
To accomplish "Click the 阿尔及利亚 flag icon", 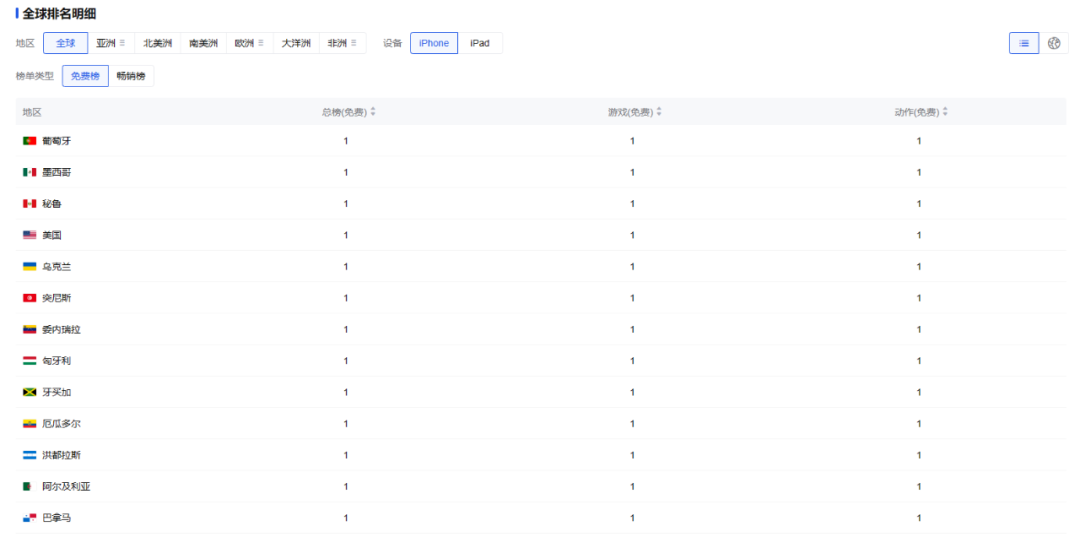I will tap(29, 487).
